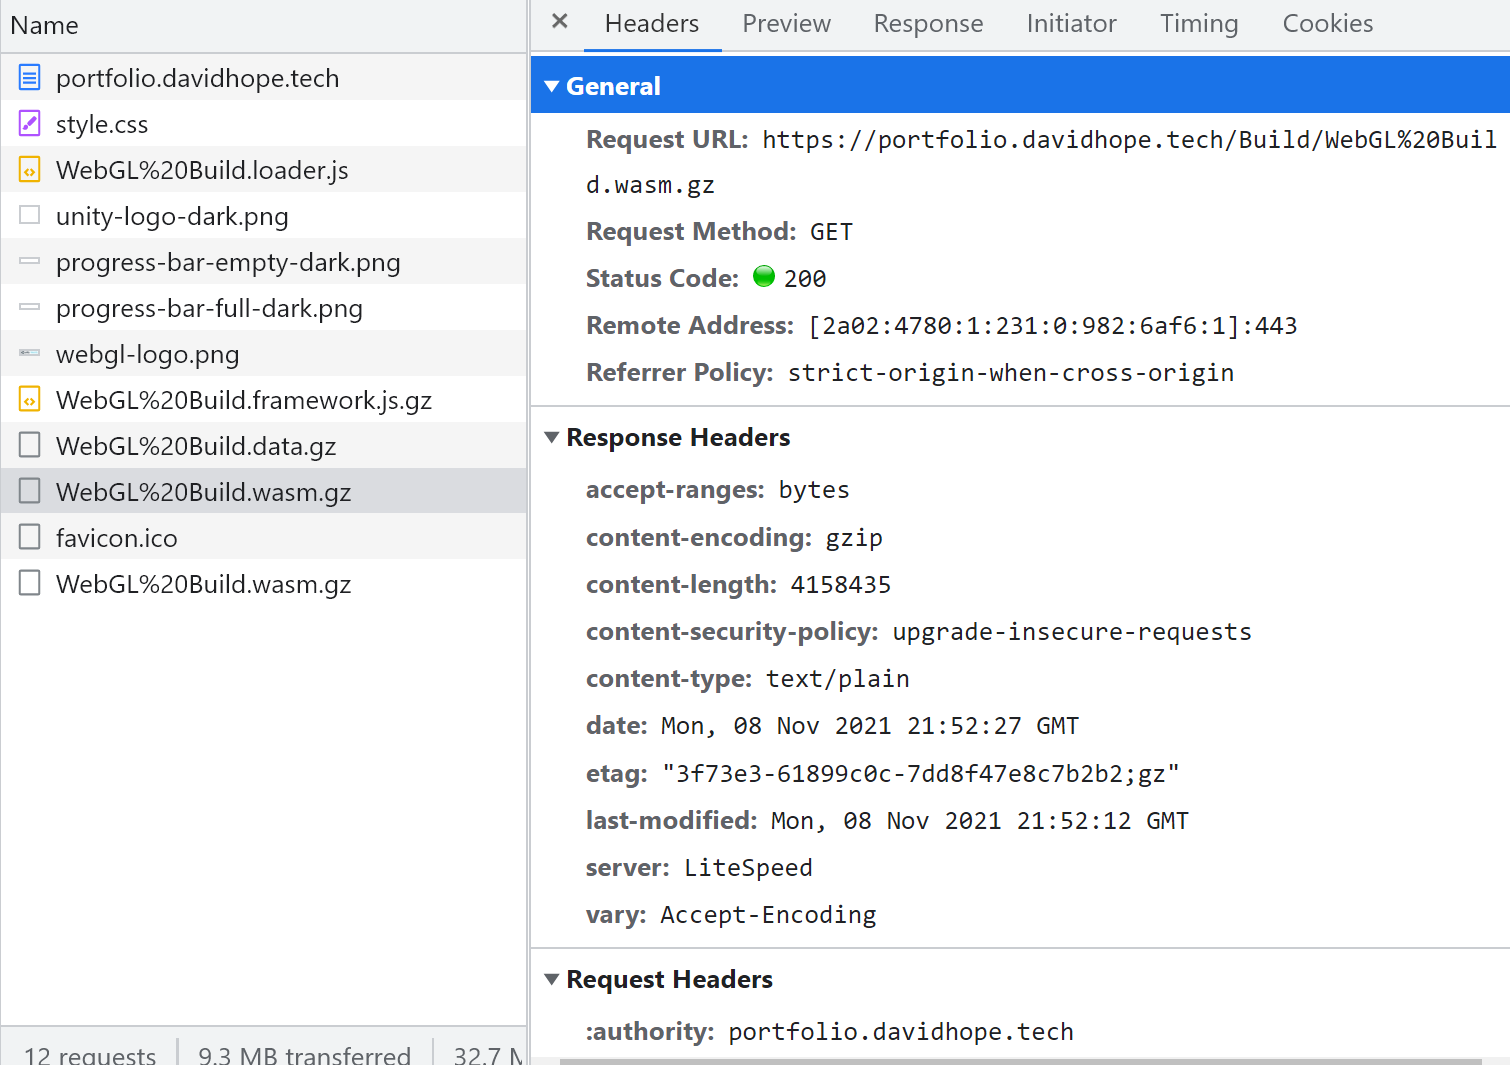Click the file icon beside favicon.ico
Viewport: 1510px width, 1065px height.
(30, 537)
